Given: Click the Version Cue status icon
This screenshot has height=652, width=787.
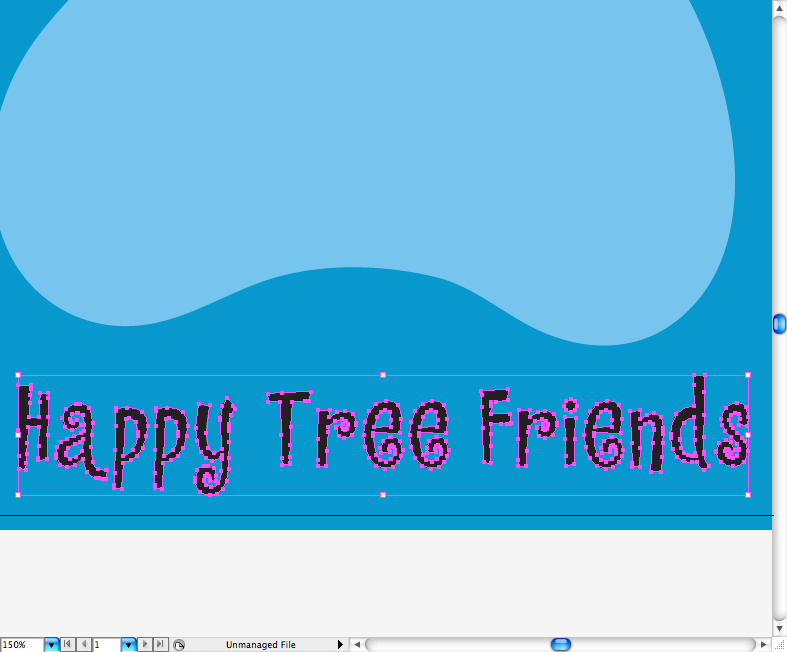Looking at the screenshot, I should tap(179, 645).
